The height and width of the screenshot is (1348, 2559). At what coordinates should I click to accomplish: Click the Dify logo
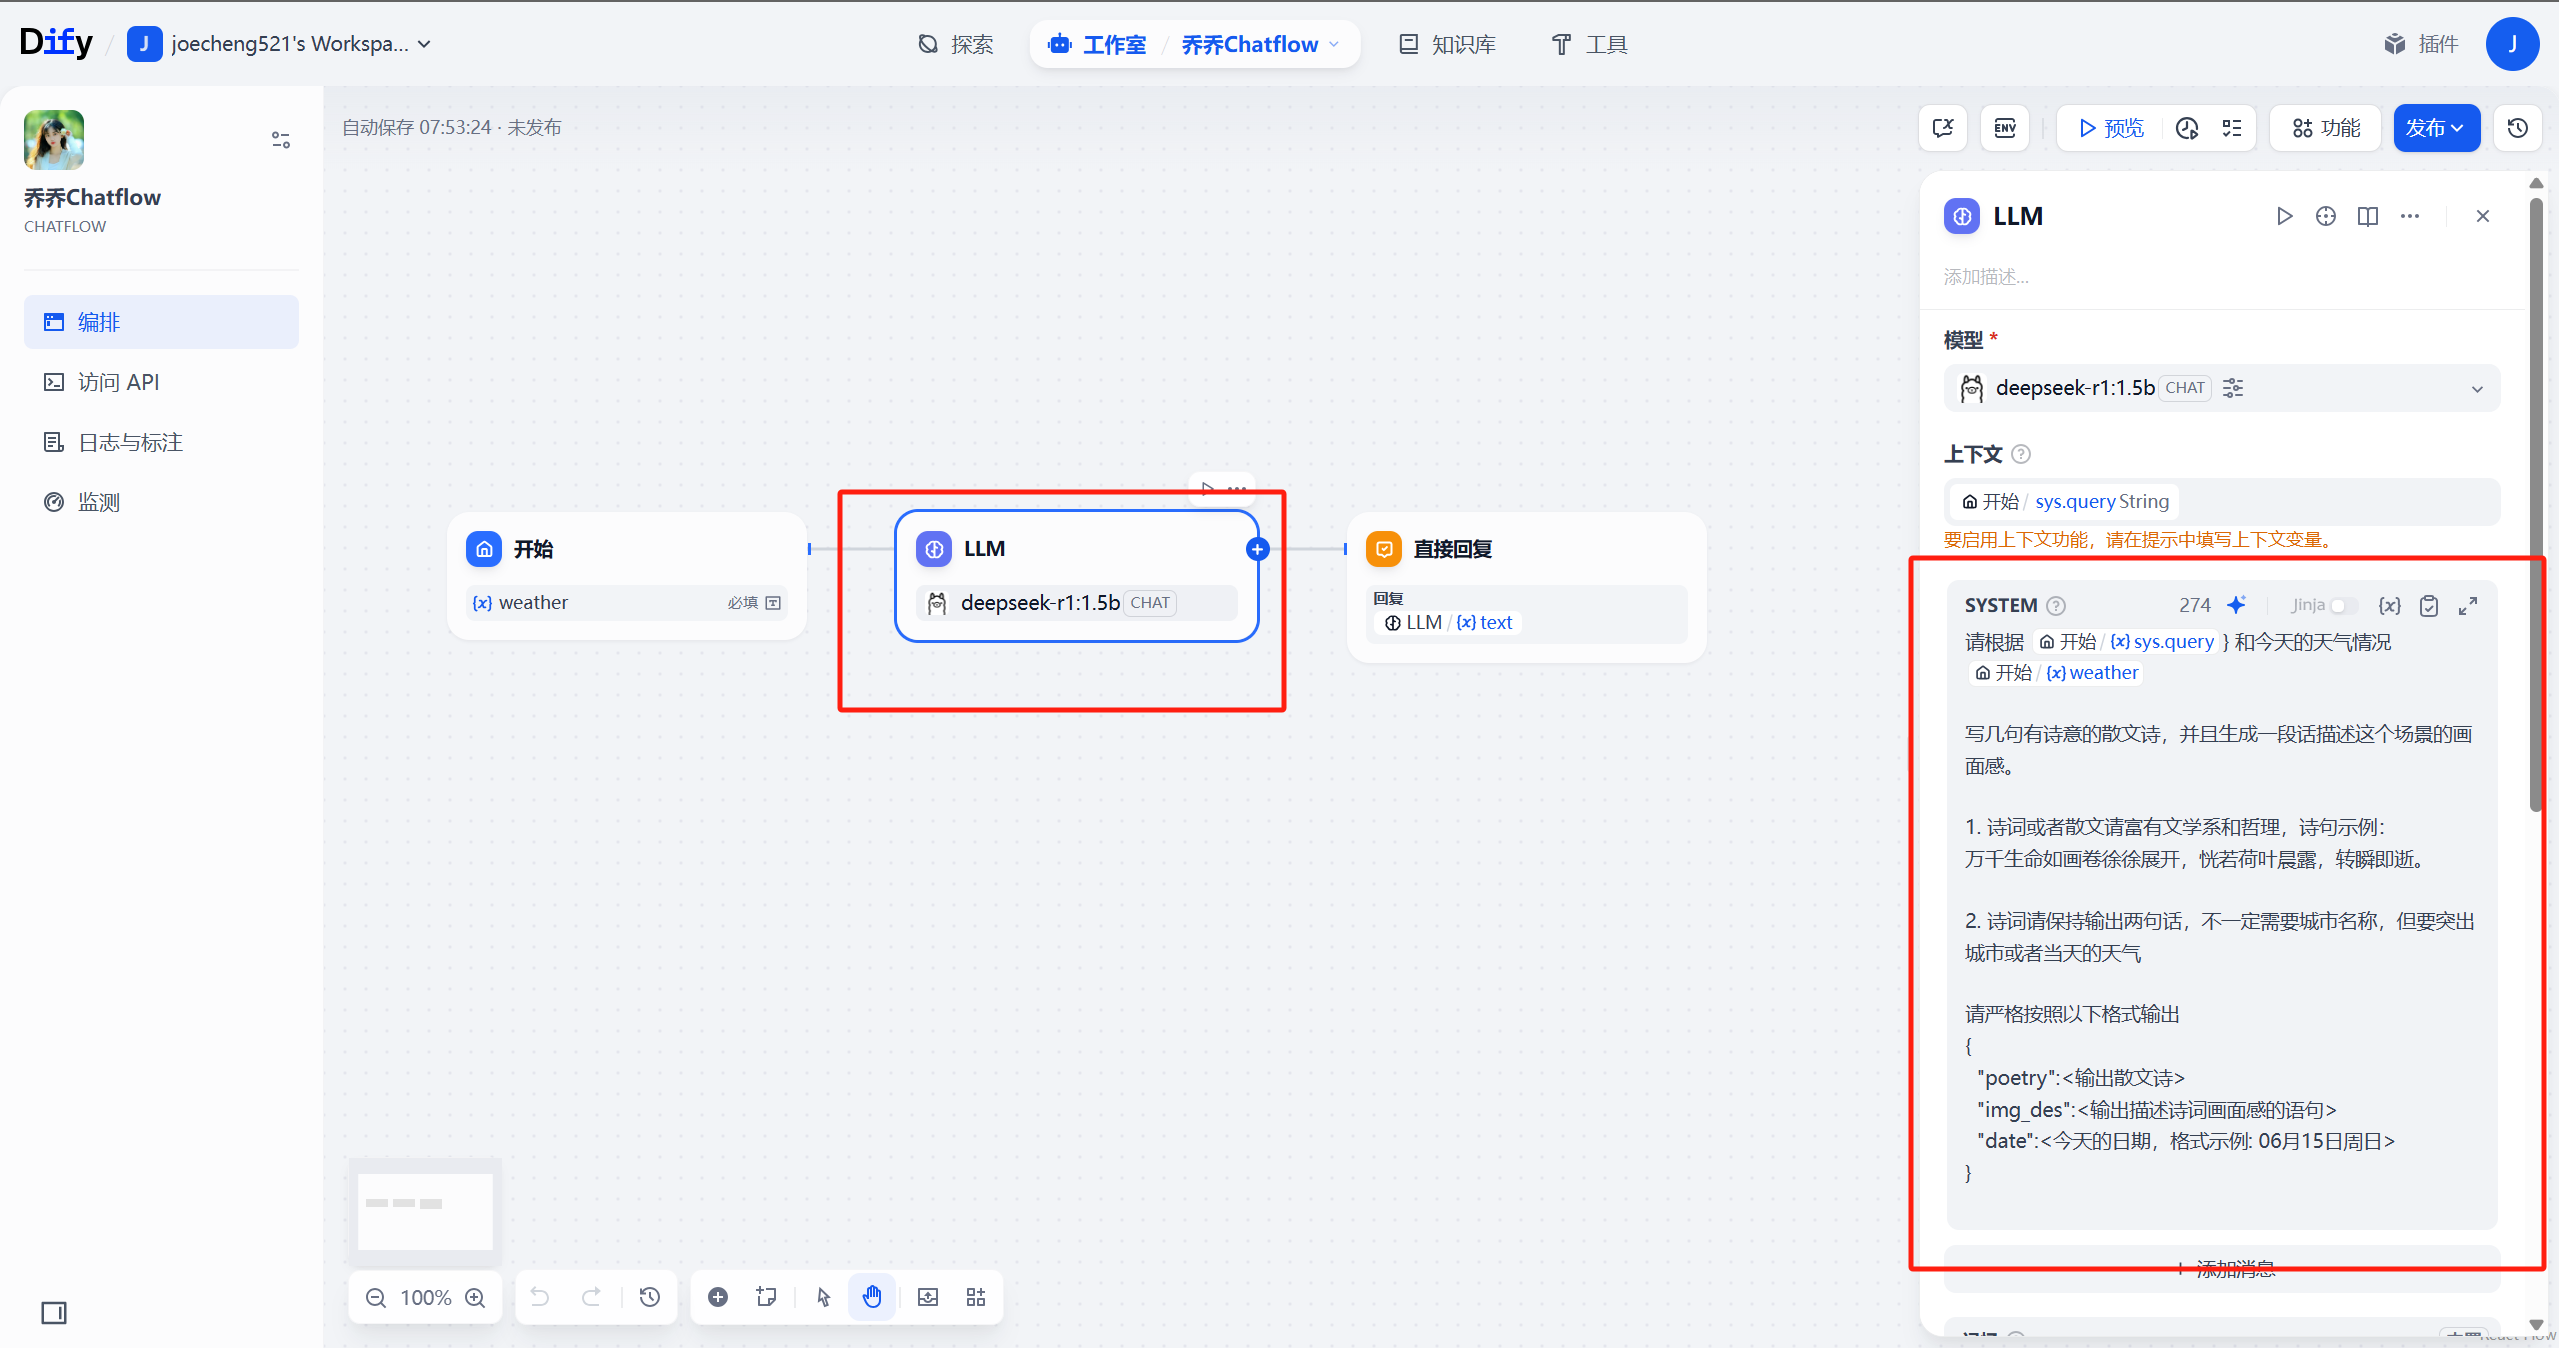[56, 43]
